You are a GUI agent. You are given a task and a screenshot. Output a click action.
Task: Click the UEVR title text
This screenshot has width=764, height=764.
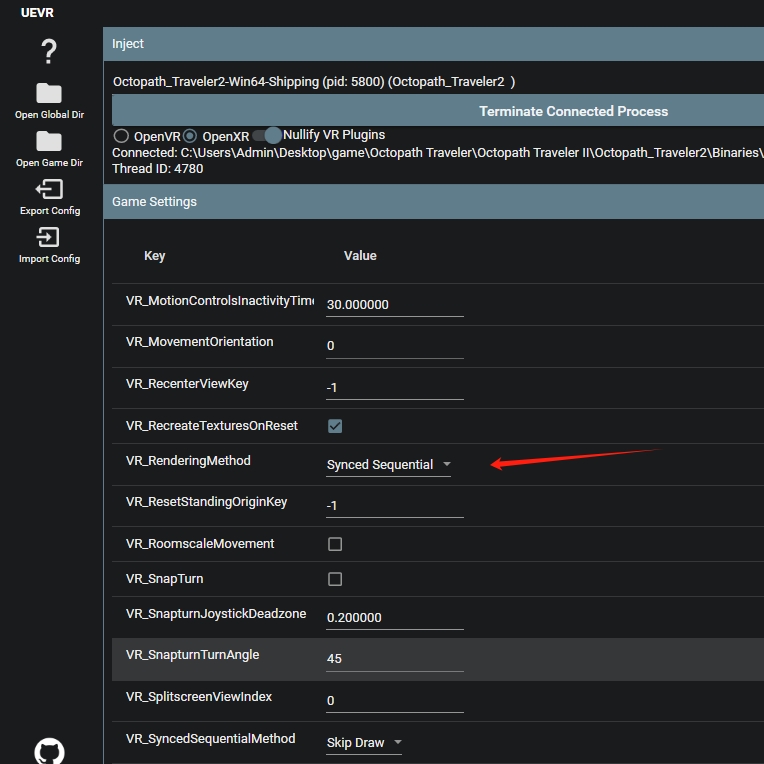coord(37,13)
